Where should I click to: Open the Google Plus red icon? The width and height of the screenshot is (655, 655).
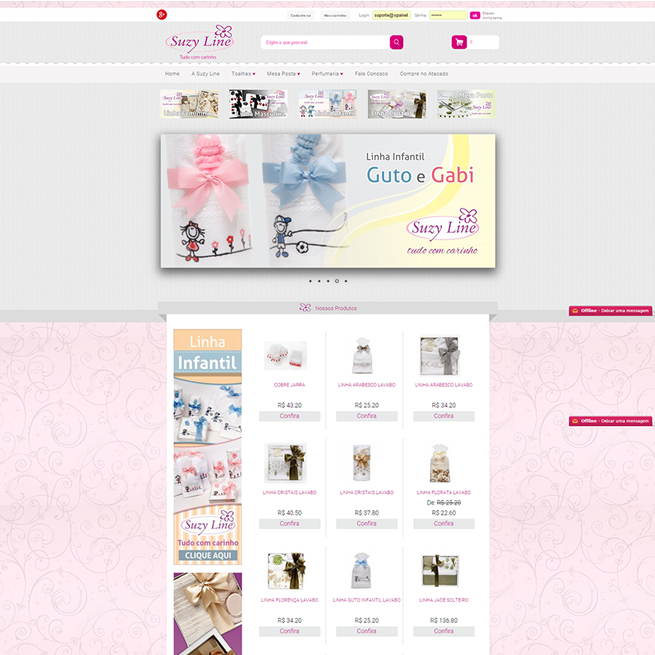162,15
